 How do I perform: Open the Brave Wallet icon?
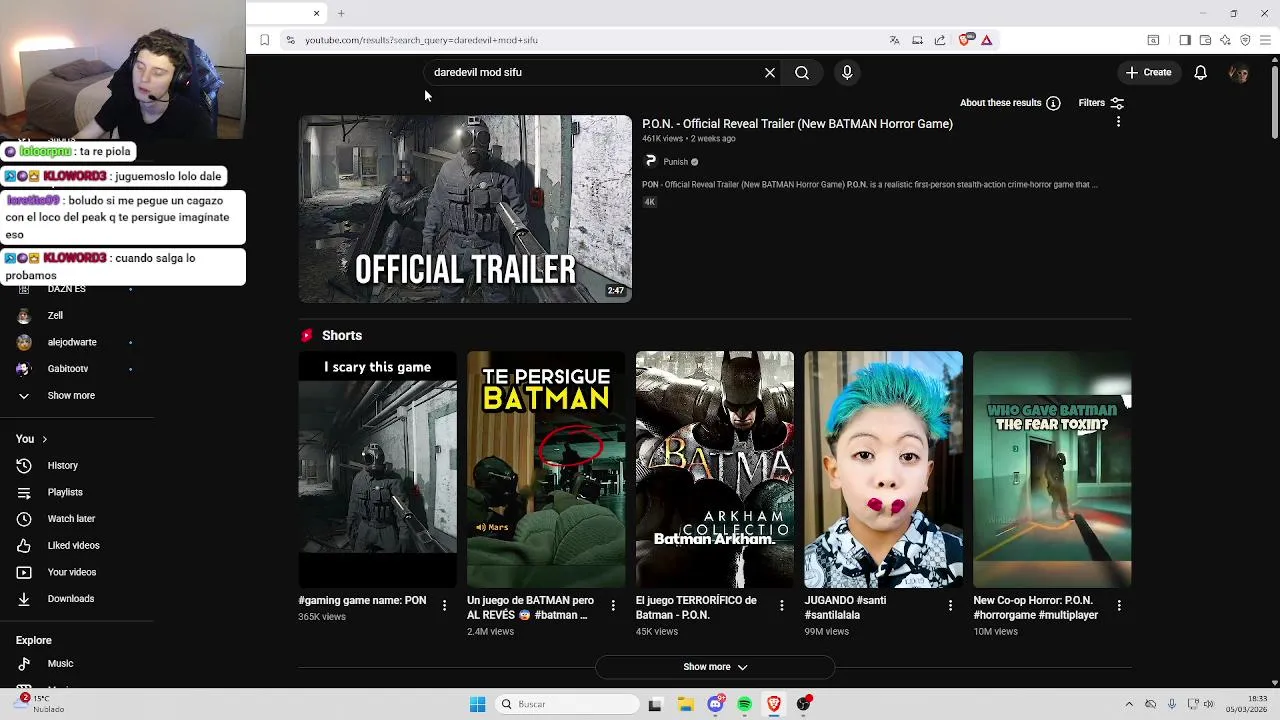coord(1205,40)
